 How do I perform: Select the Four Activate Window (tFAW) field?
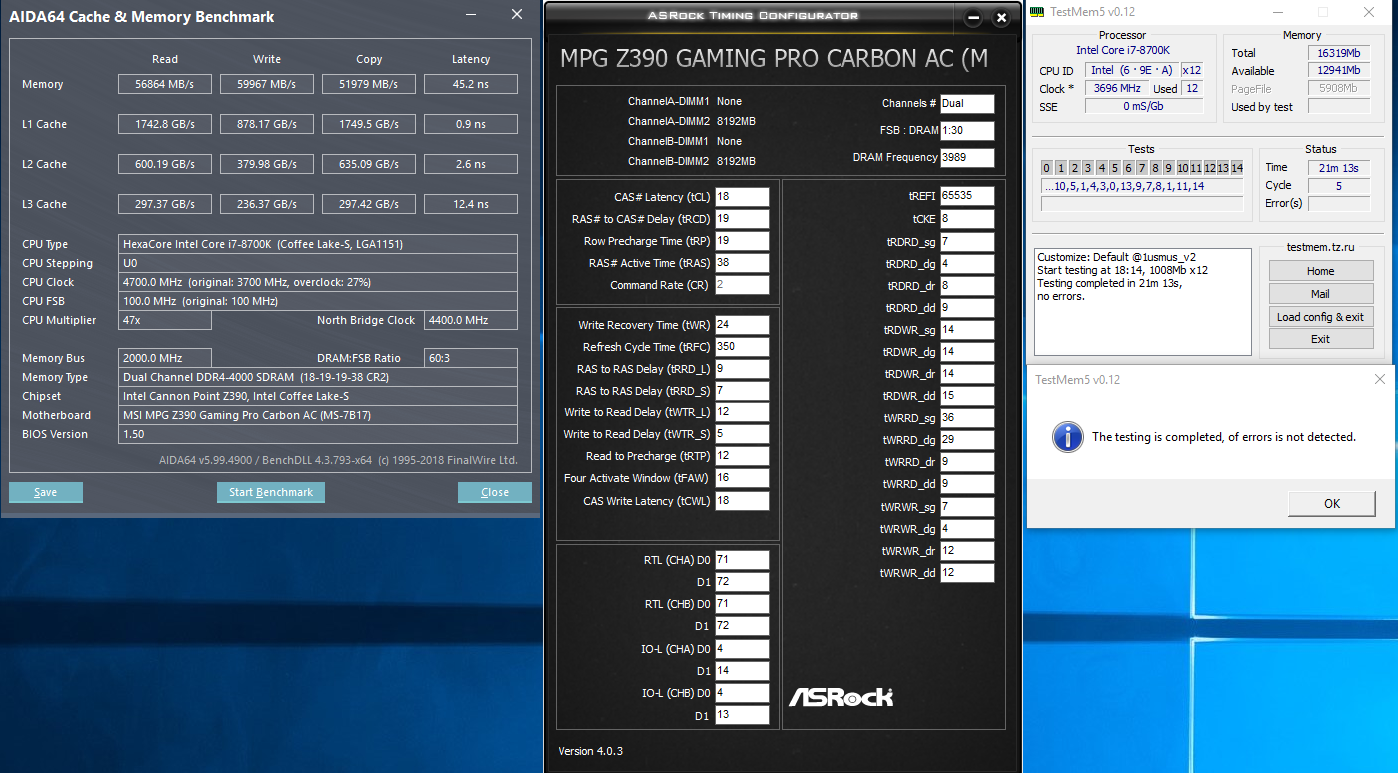click(x=742, y=478)
